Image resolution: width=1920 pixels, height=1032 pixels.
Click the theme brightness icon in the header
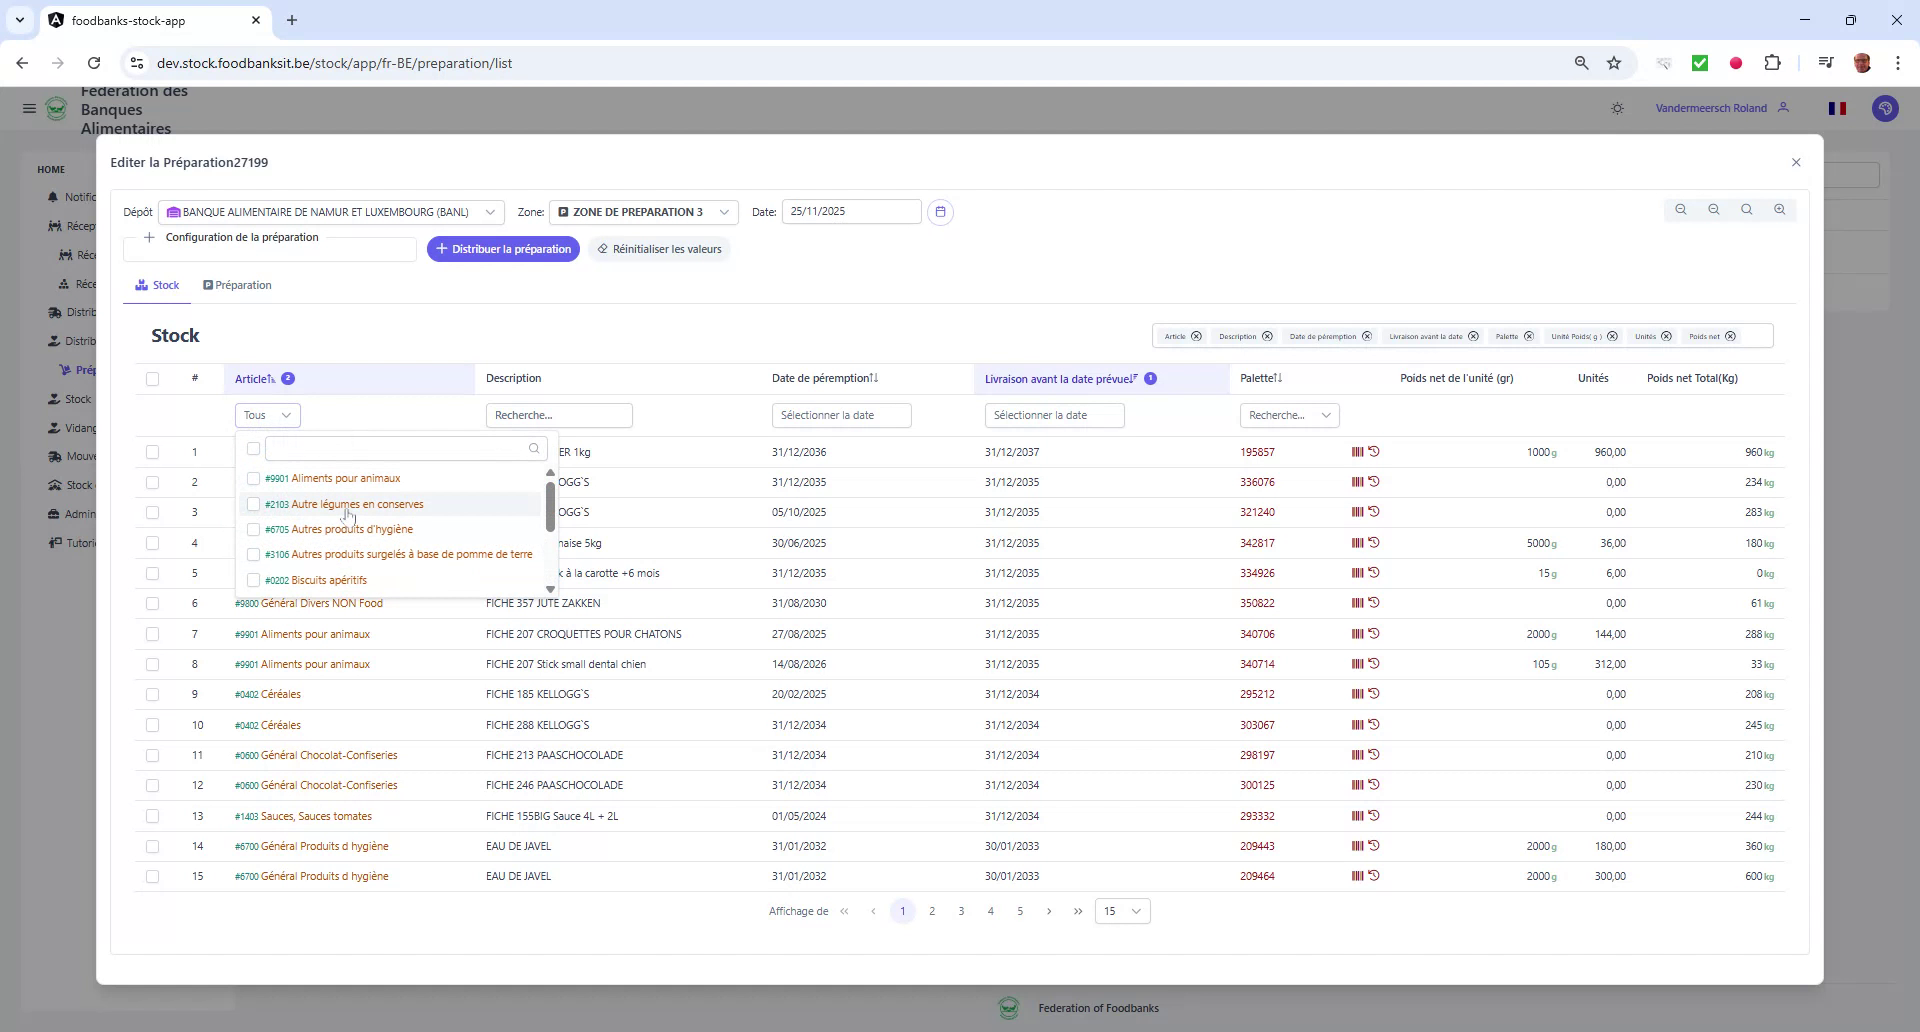click(1617, 107)
